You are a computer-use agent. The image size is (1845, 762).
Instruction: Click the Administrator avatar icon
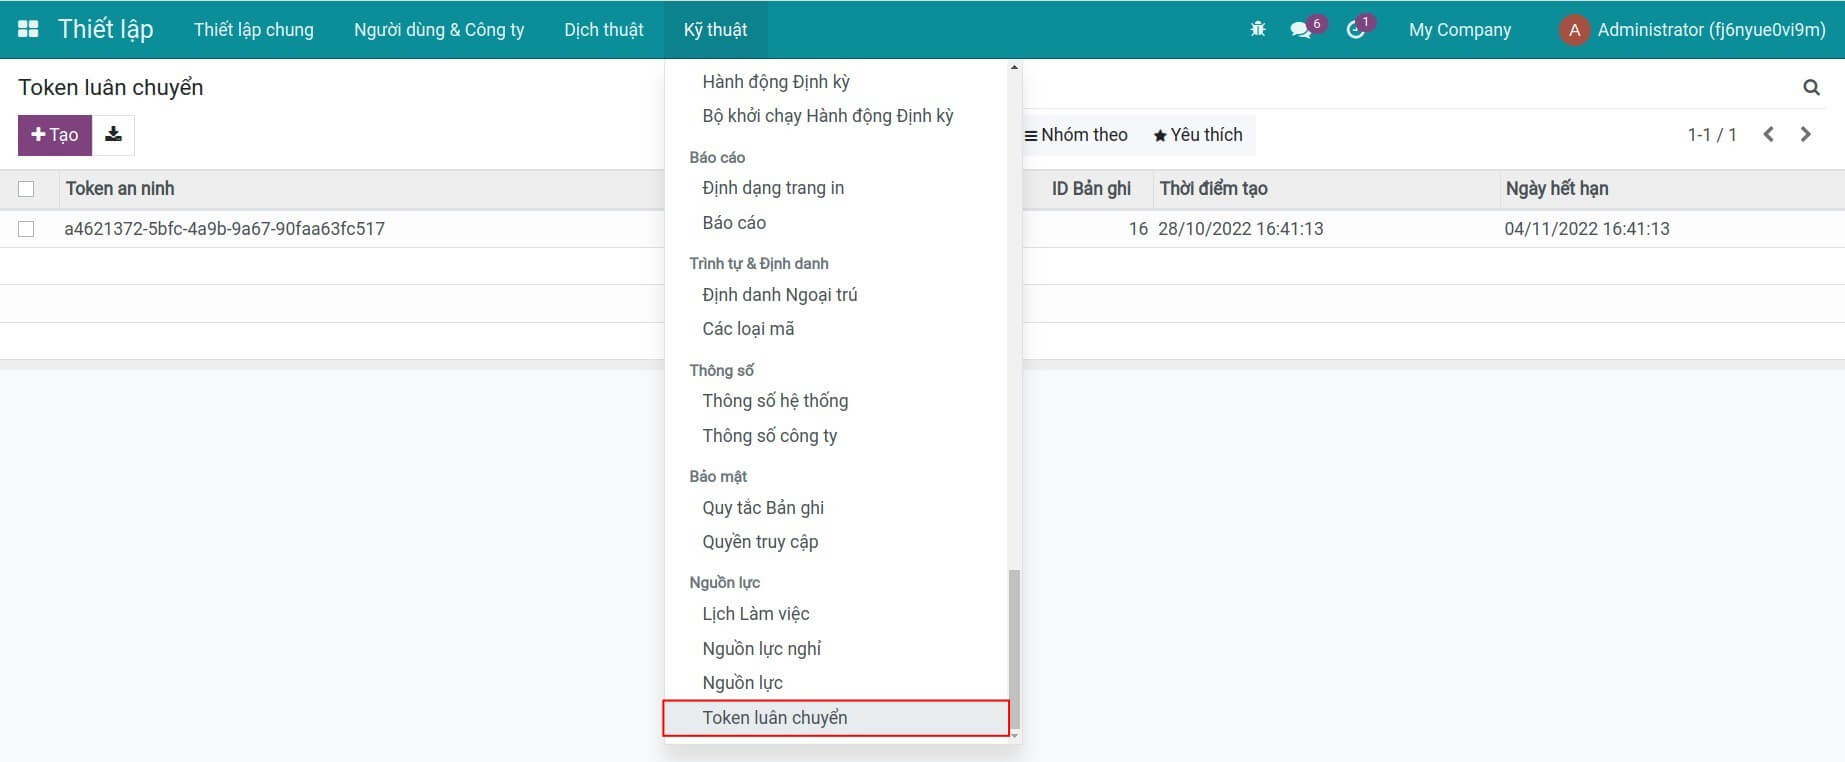[1574, 30]
